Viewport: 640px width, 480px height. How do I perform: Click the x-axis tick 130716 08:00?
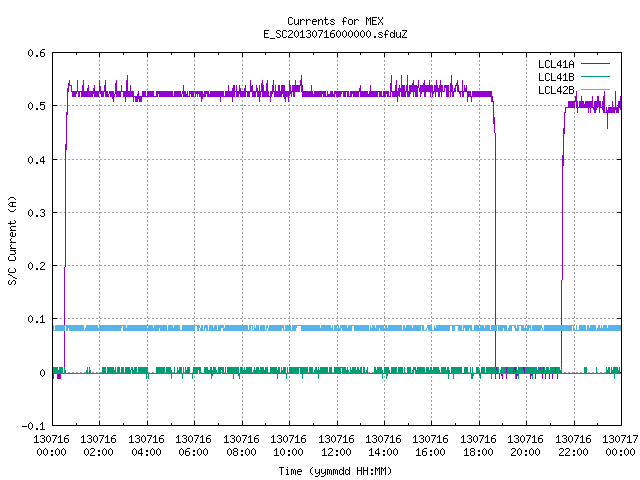click(242, 446)
